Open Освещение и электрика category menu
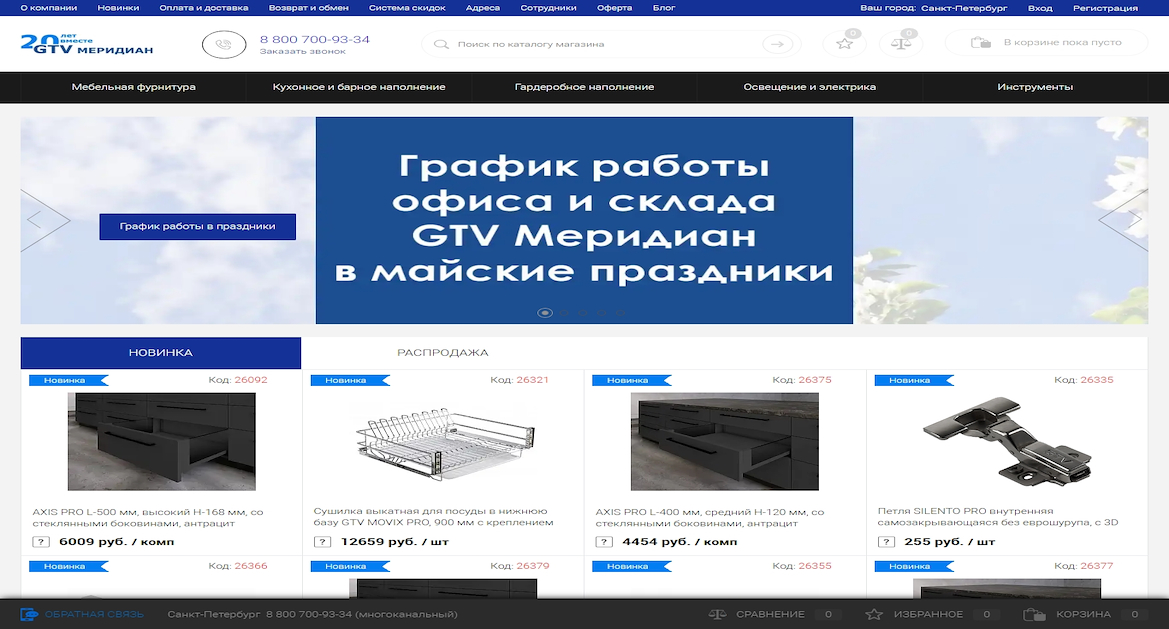Viewport: 1169px width, 629px height. (x=810, y=87)
